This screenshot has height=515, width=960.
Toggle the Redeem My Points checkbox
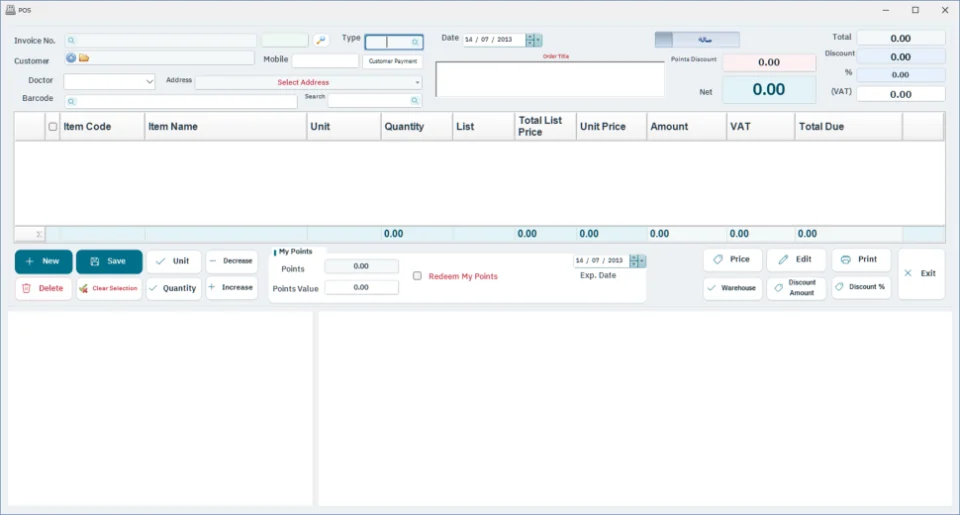pos(417,276)
